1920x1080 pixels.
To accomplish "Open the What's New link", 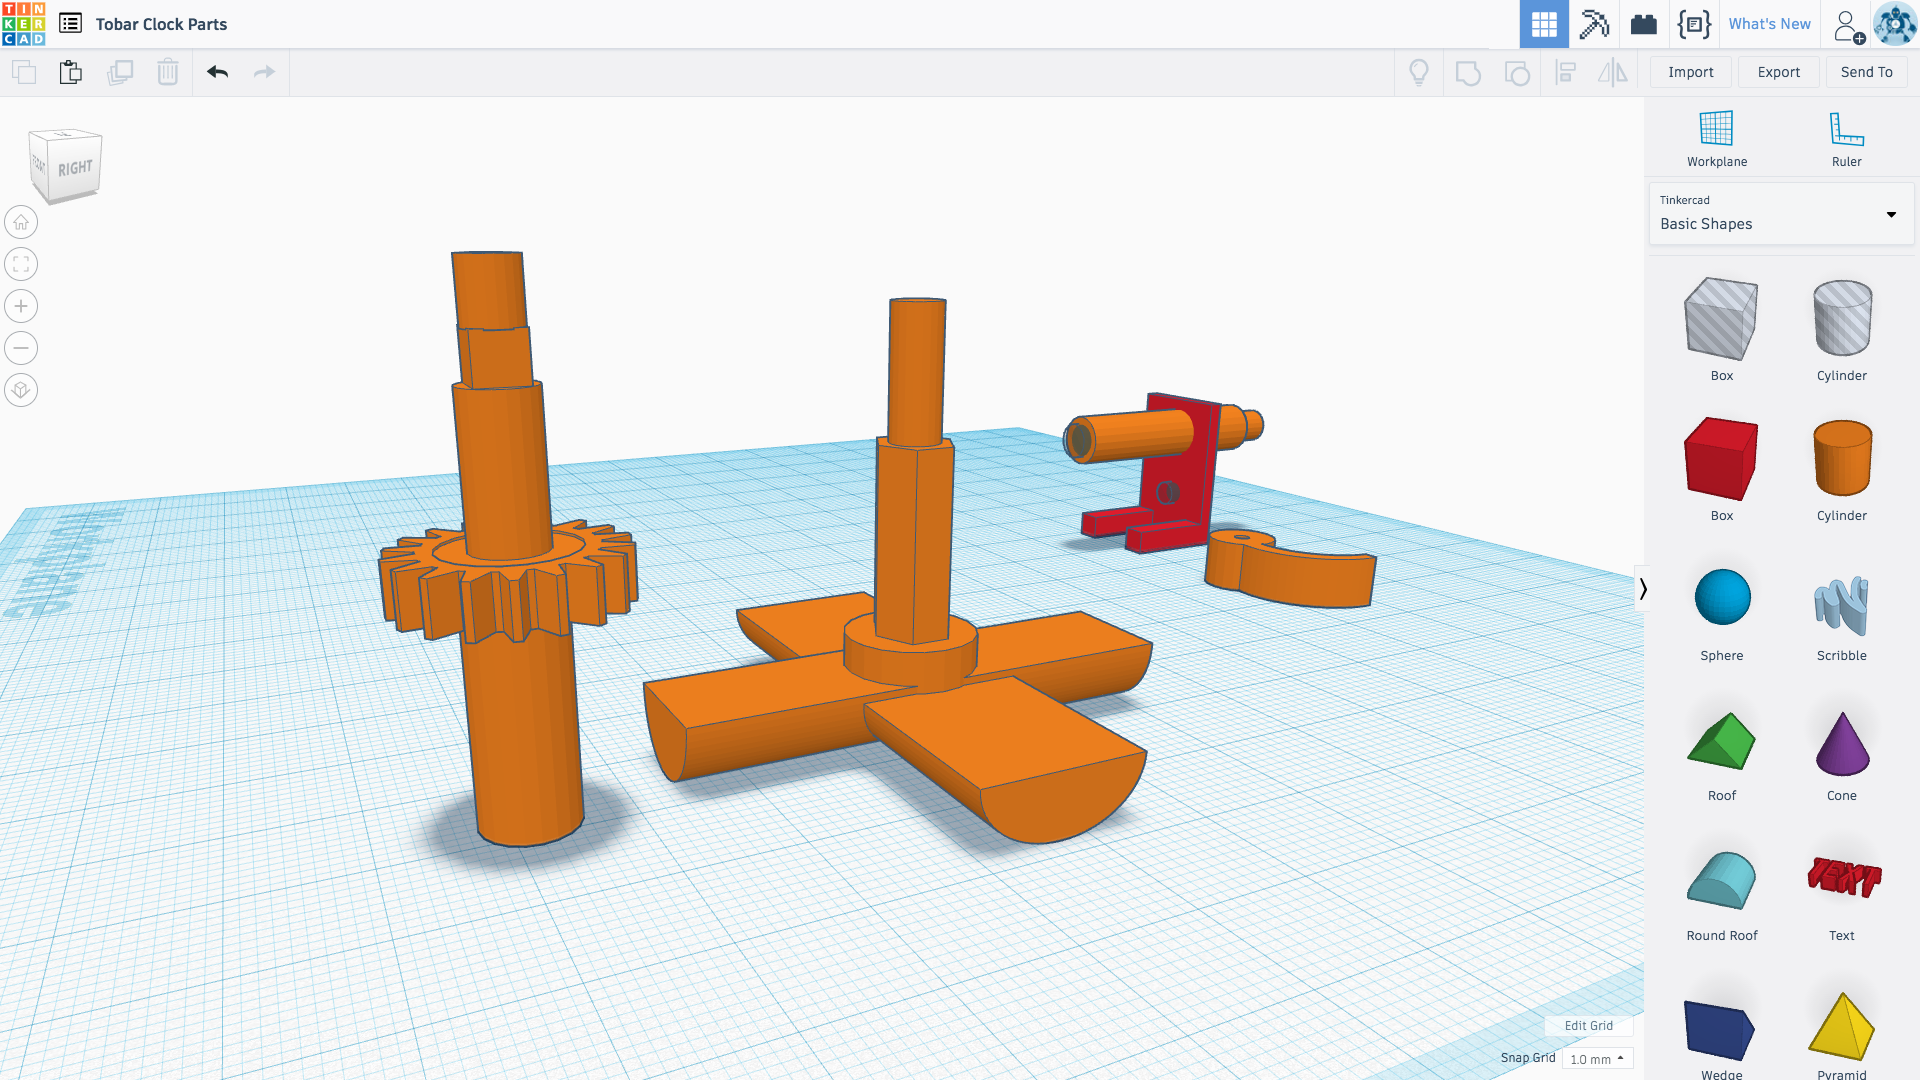I will 1769,24.
